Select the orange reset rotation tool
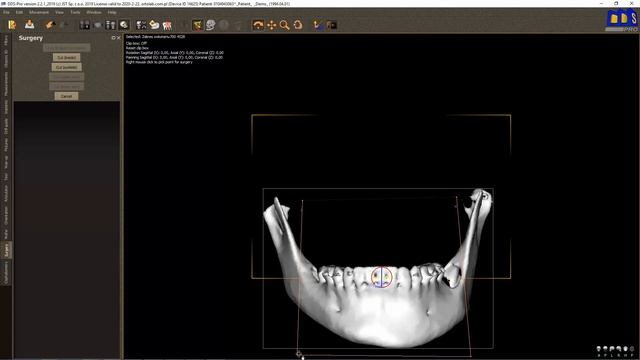640x360 pixels. [298, 25]
